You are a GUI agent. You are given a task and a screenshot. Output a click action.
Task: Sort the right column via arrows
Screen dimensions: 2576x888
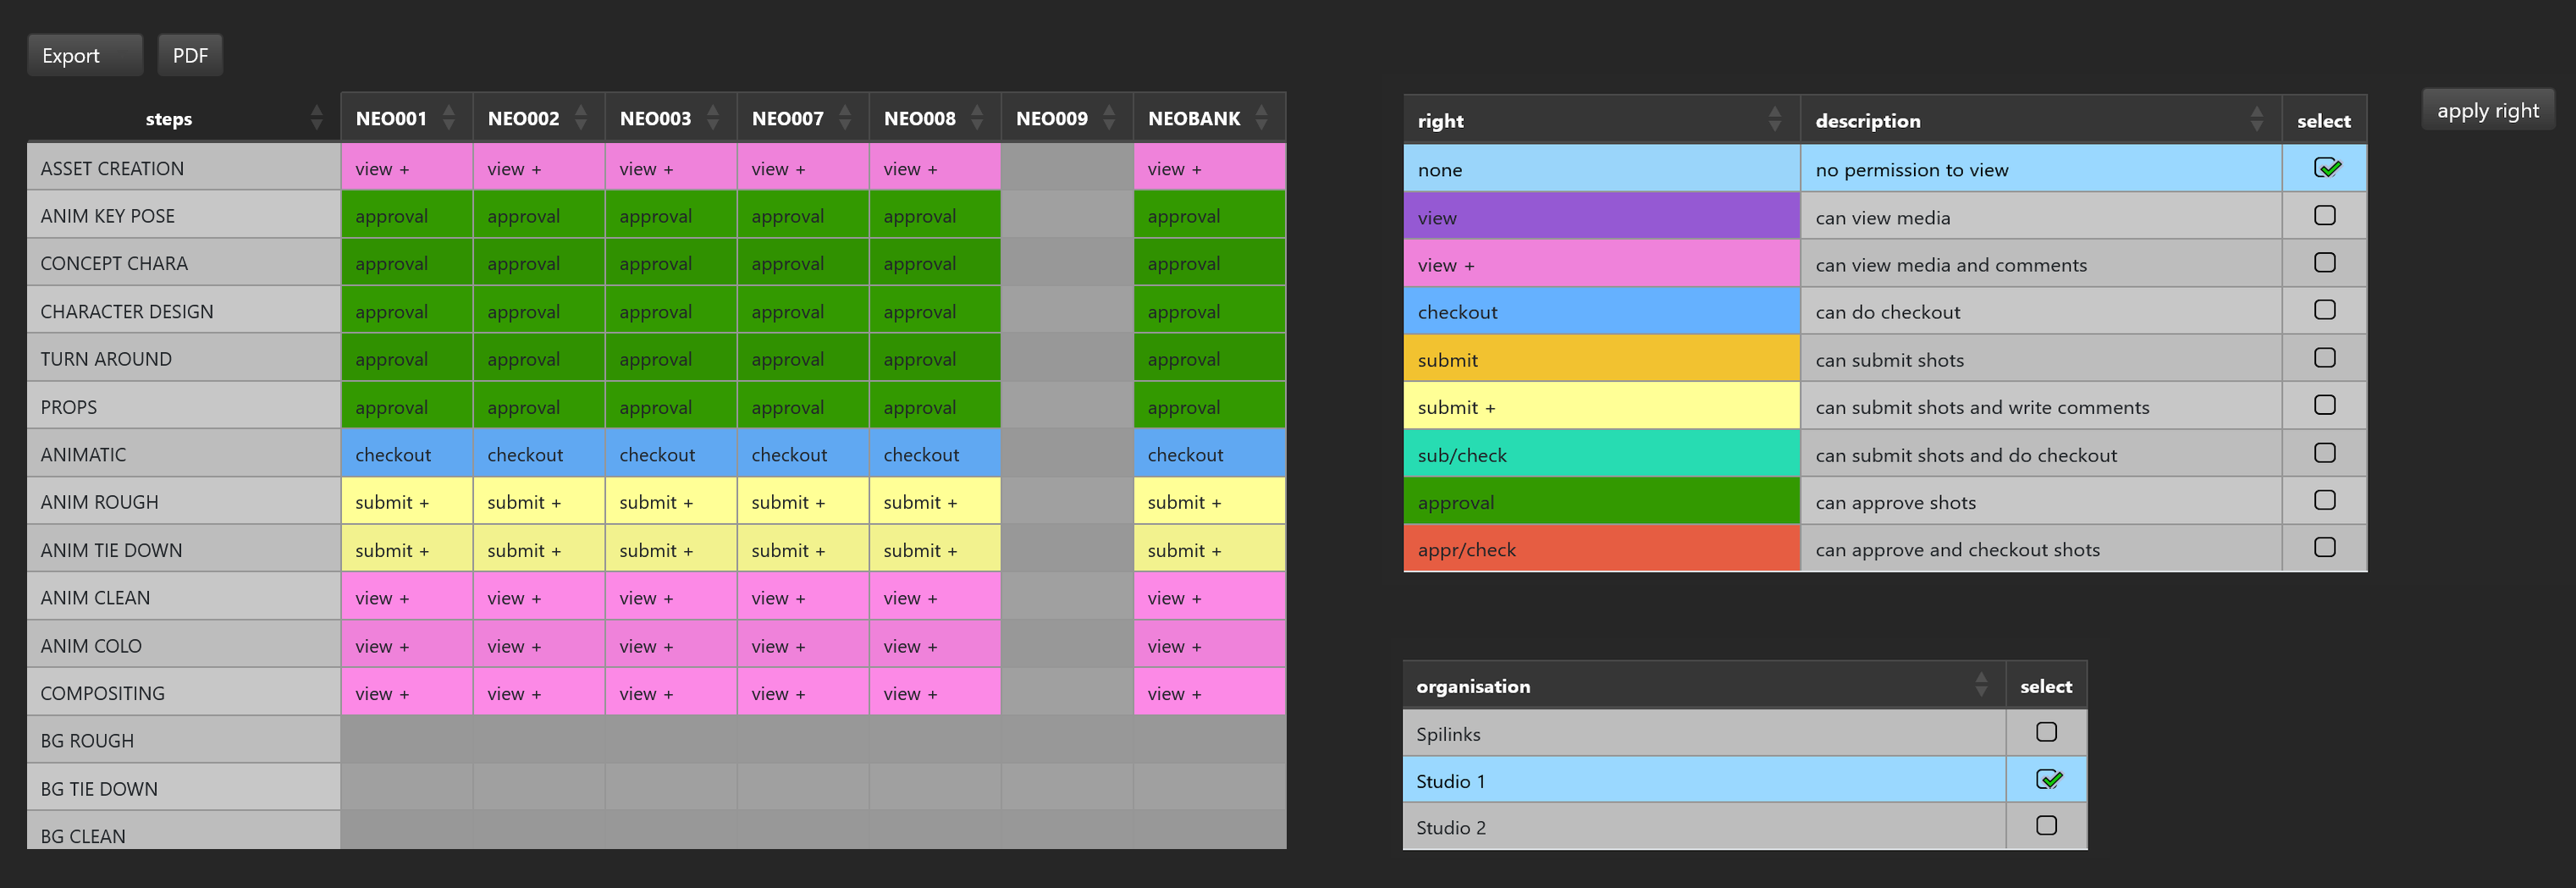1775,120
